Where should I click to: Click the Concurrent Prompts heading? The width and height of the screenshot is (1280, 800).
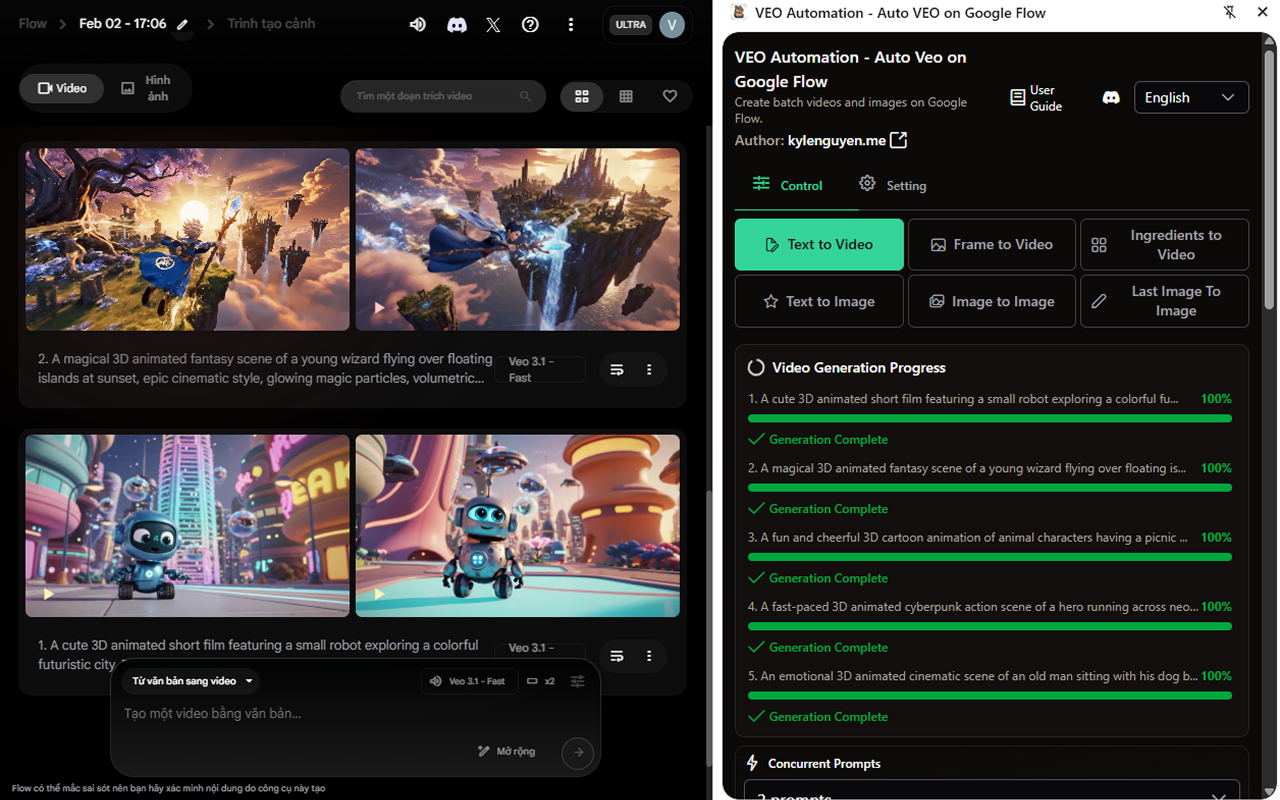pos(824,763)
